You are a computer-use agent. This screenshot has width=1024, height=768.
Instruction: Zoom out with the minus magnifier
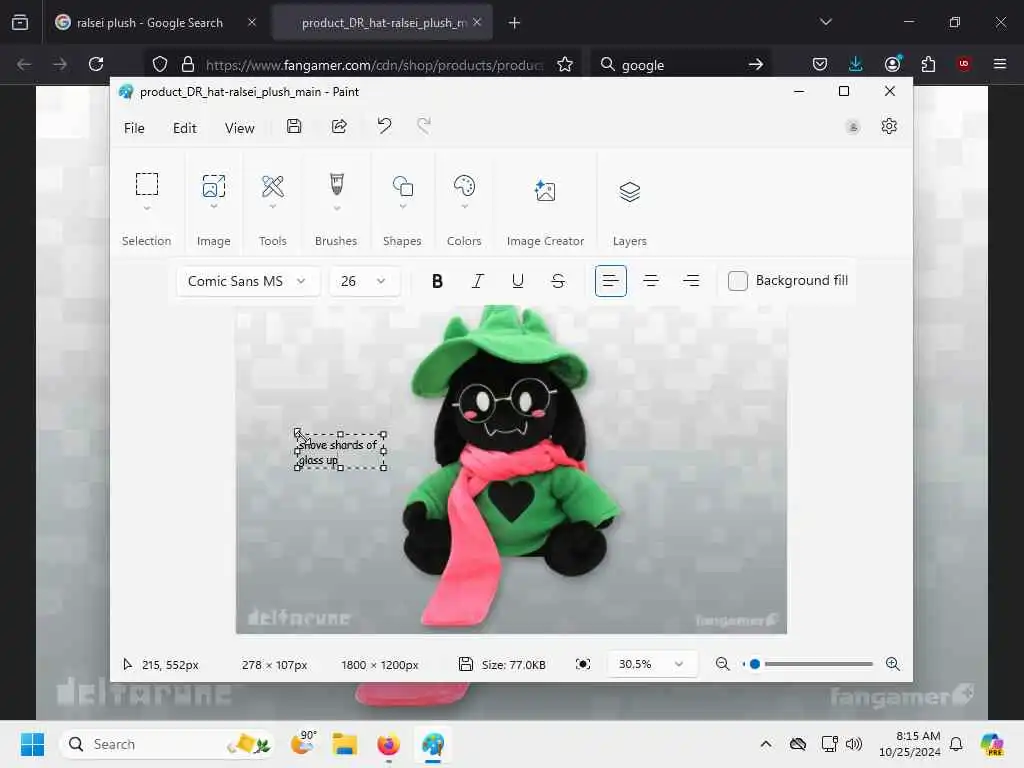click(x=722, y=664)
